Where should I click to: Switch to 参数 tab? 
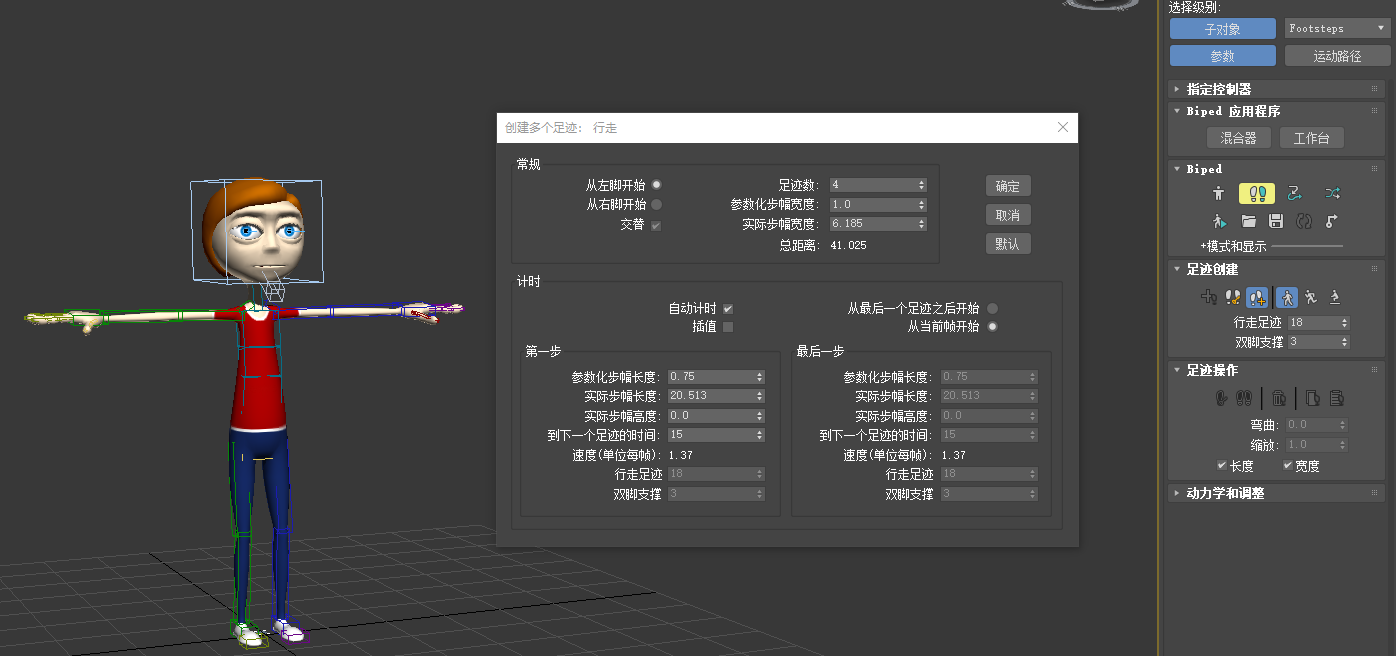click(1223, 56)
